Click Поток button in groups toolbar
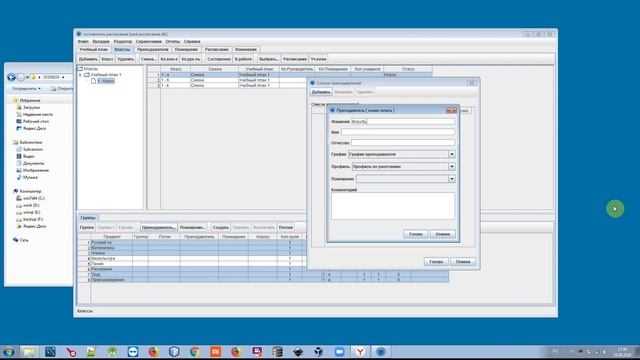Screen dimensions: 640x360 coord(286,227)
